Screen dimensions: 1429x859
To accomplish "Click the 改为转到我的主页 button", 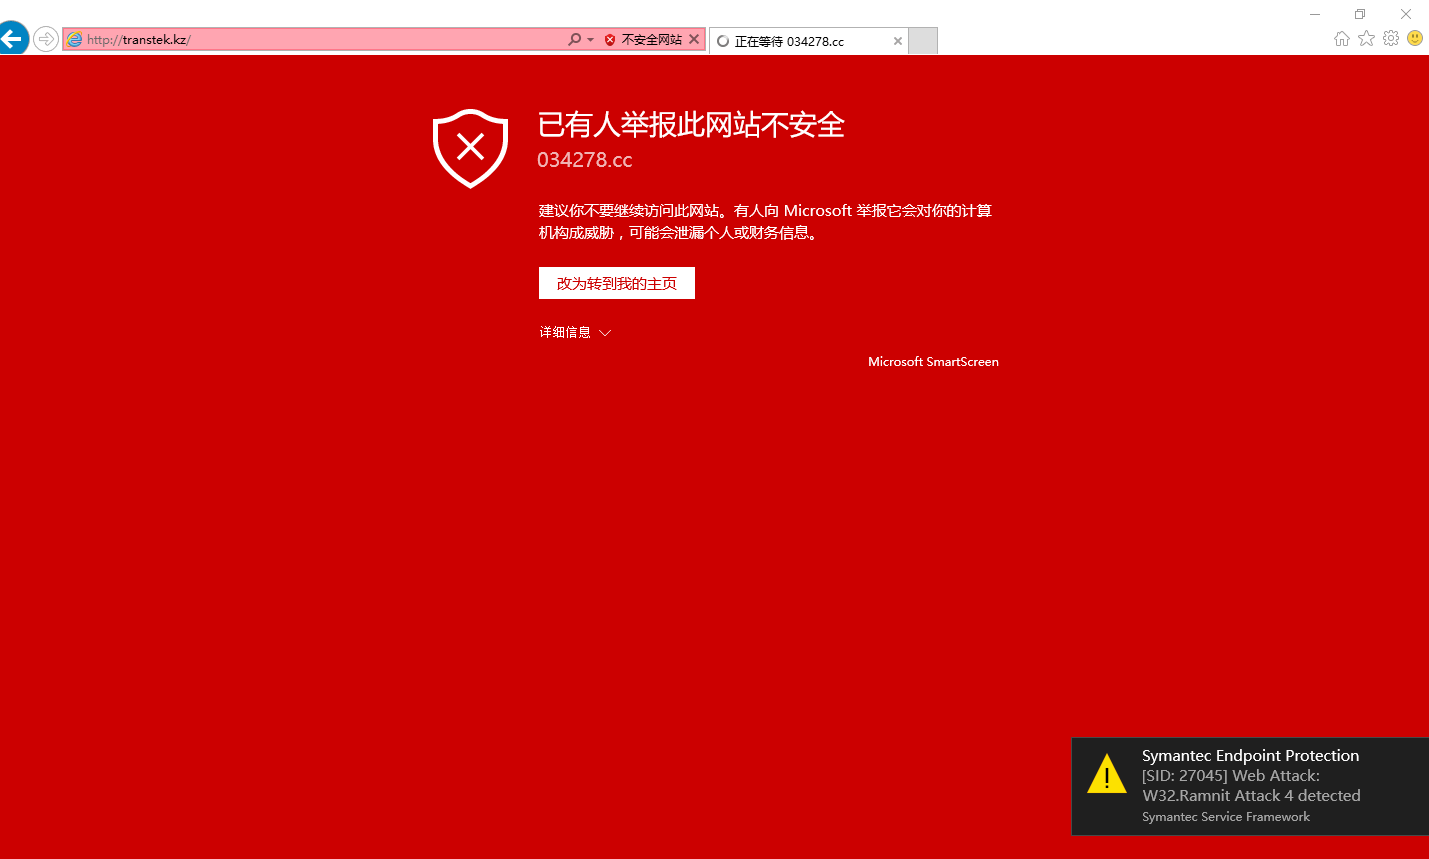I will tap(617, 283).
